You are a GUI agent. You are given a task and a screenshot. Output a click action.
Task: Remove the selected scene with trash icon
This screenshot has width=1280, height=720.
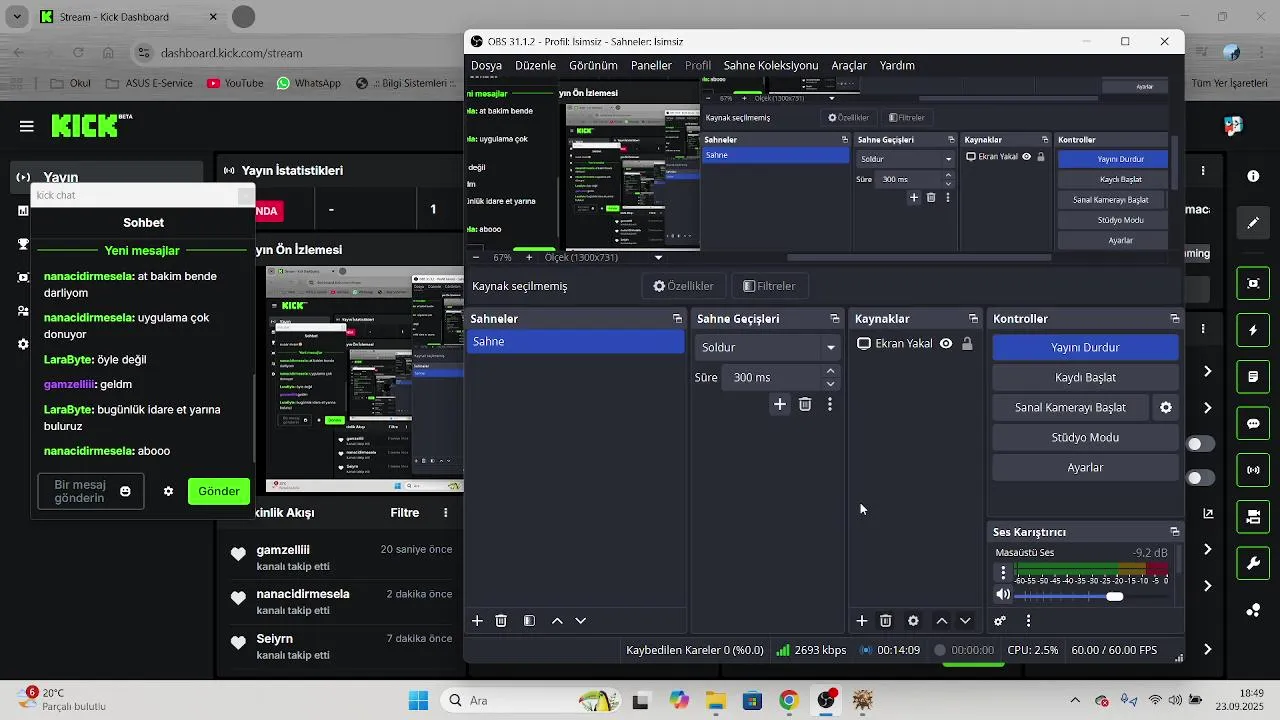click(x=501, y=621)
